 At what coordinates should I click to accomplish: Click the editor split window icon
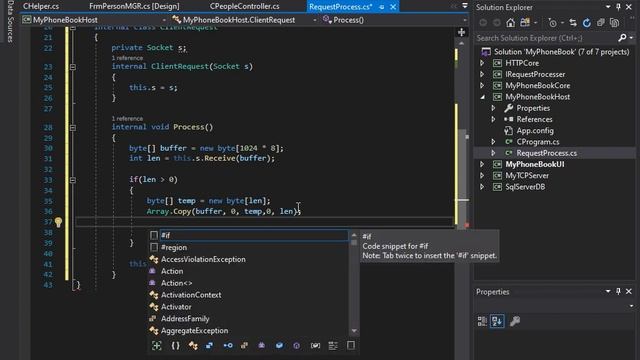click(x=461, y=32)
